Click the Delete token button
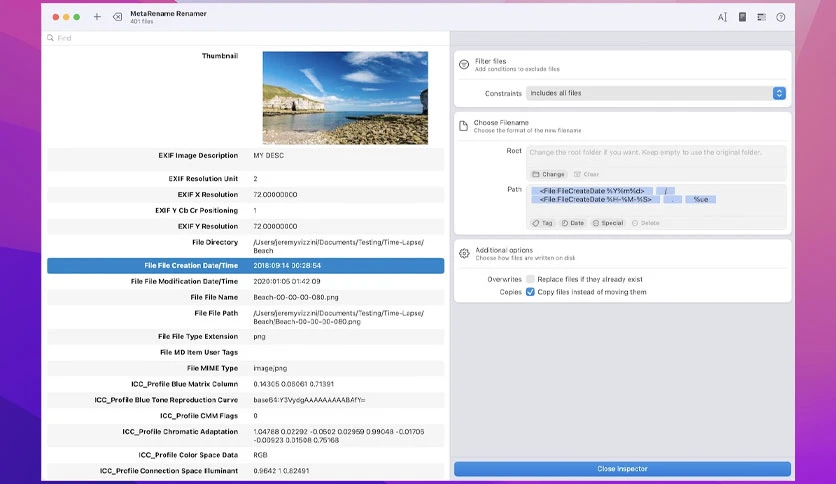Image resolution: width=836 pixels, height=484 pixels. pyautogui.click(x=646, y=223)
